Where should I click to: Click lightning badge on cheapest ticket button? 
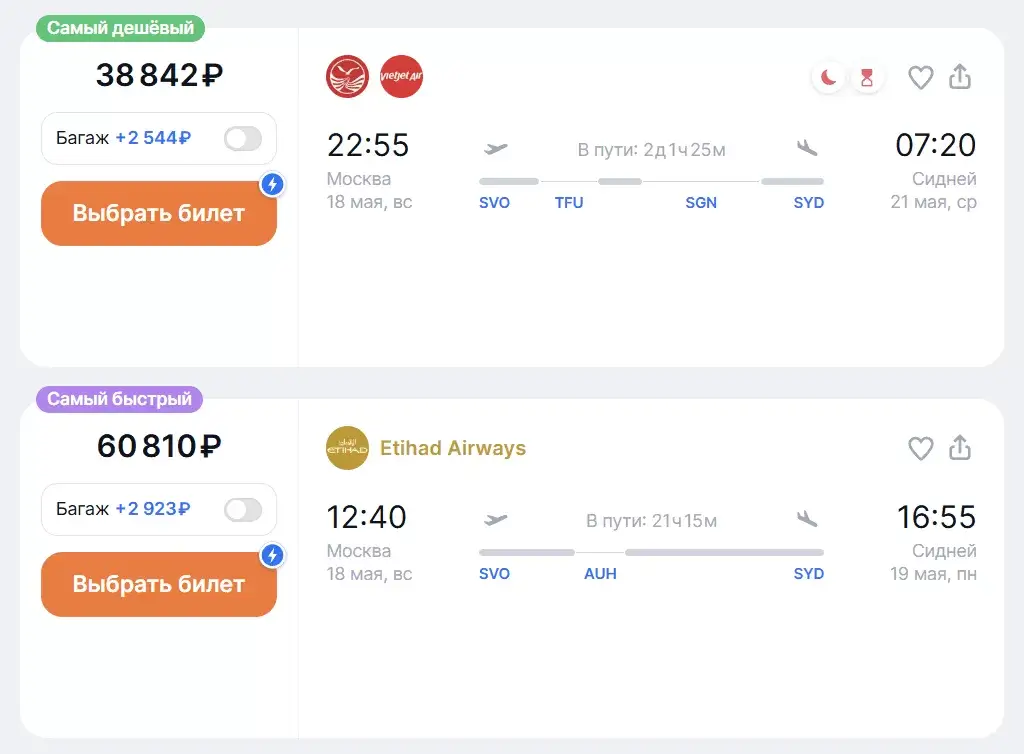tap(272, 184)
